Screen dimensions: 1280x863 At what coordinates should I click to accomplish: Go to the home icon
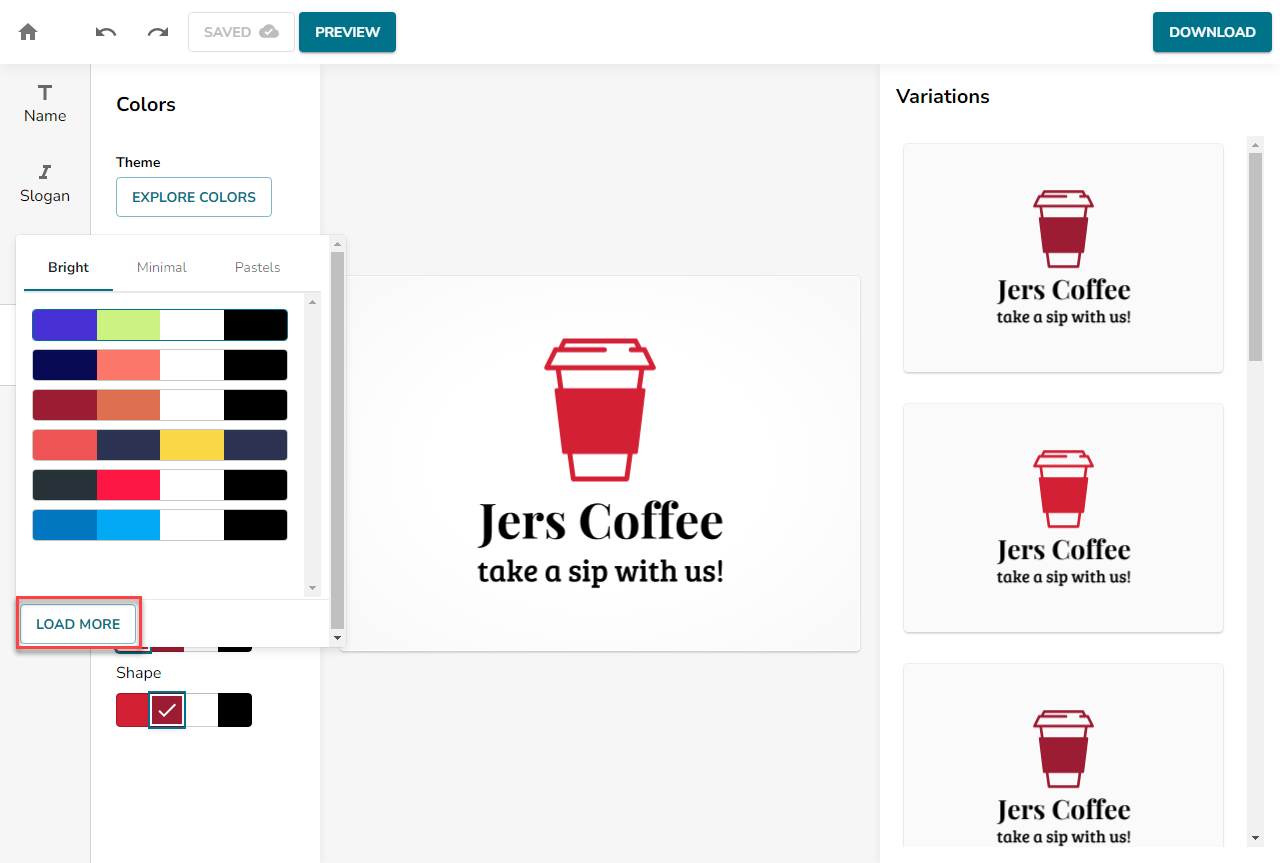[x=28, y=32]
